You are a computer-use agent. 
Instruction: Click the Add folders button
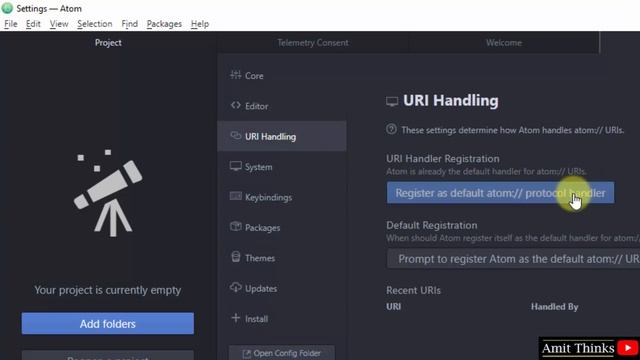point(108,324)
